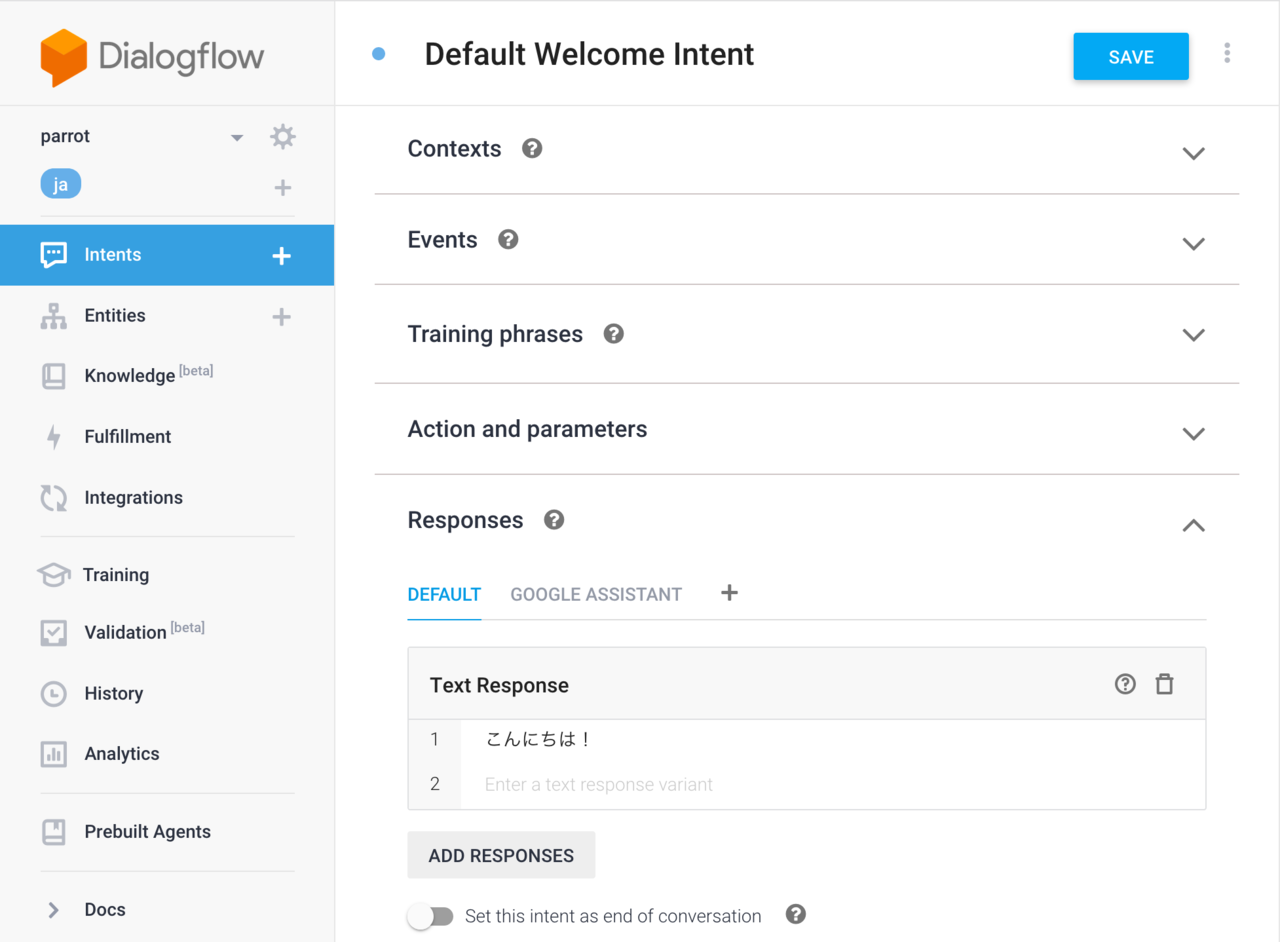Click the Training graduation cap icon
1280x942 pixels.
(x=54, y=575)
